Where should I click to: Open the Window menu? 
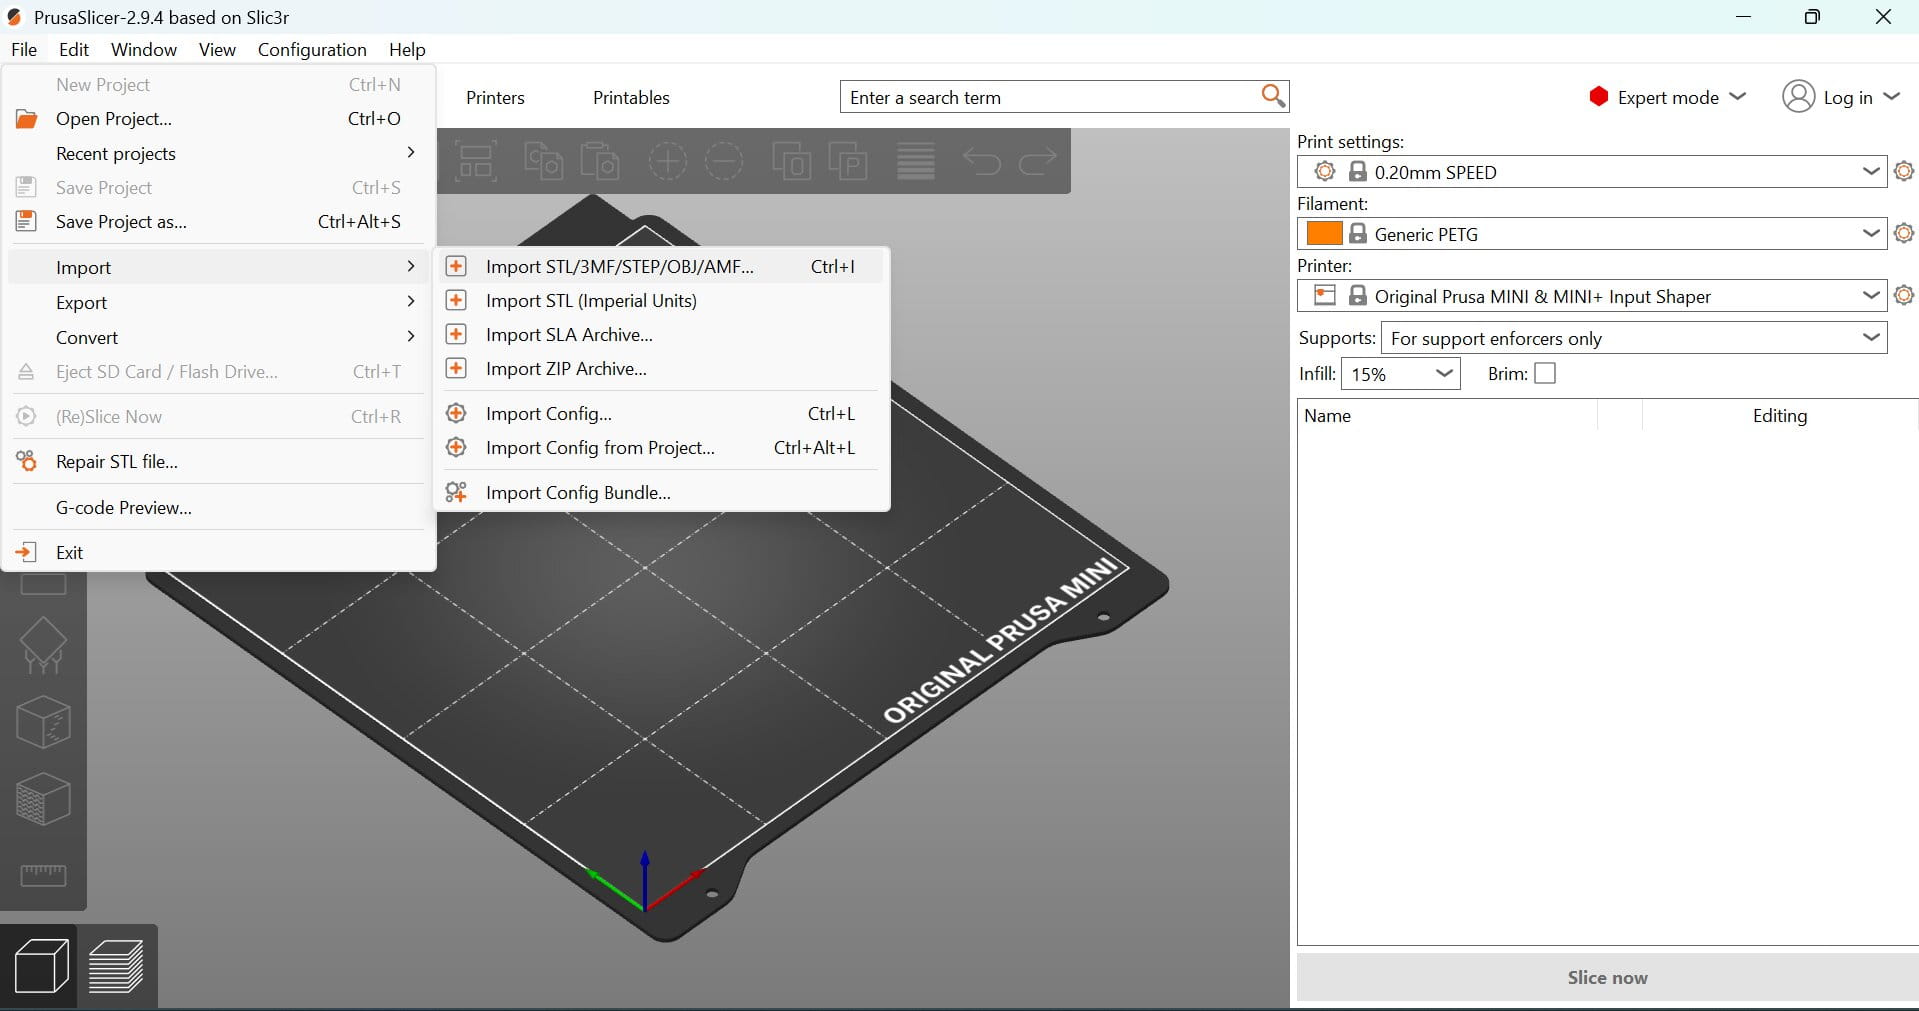(144, 49)
